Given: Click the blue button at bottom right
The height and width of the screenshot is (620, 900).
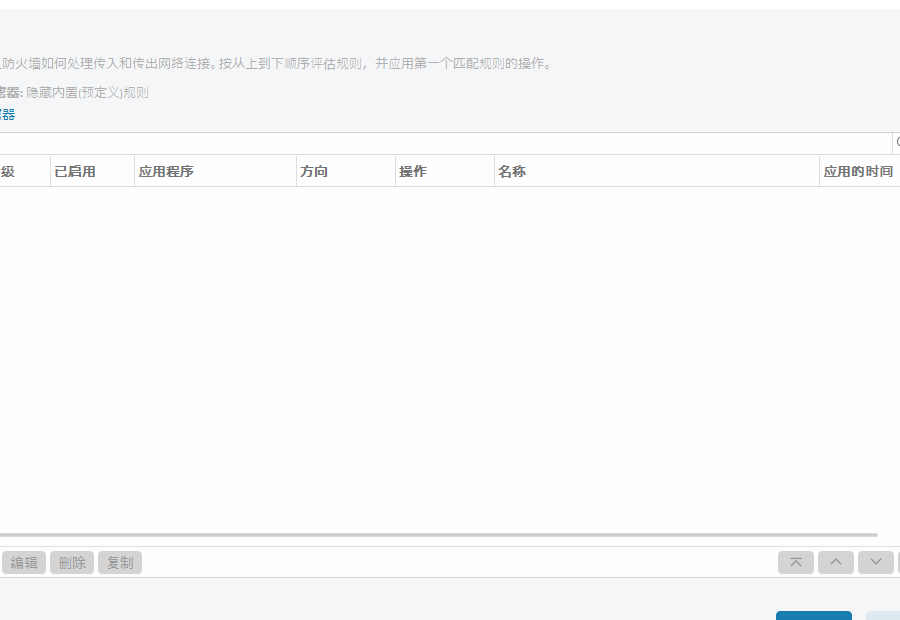Looking at the screenshot, I should tap(813, 616).
